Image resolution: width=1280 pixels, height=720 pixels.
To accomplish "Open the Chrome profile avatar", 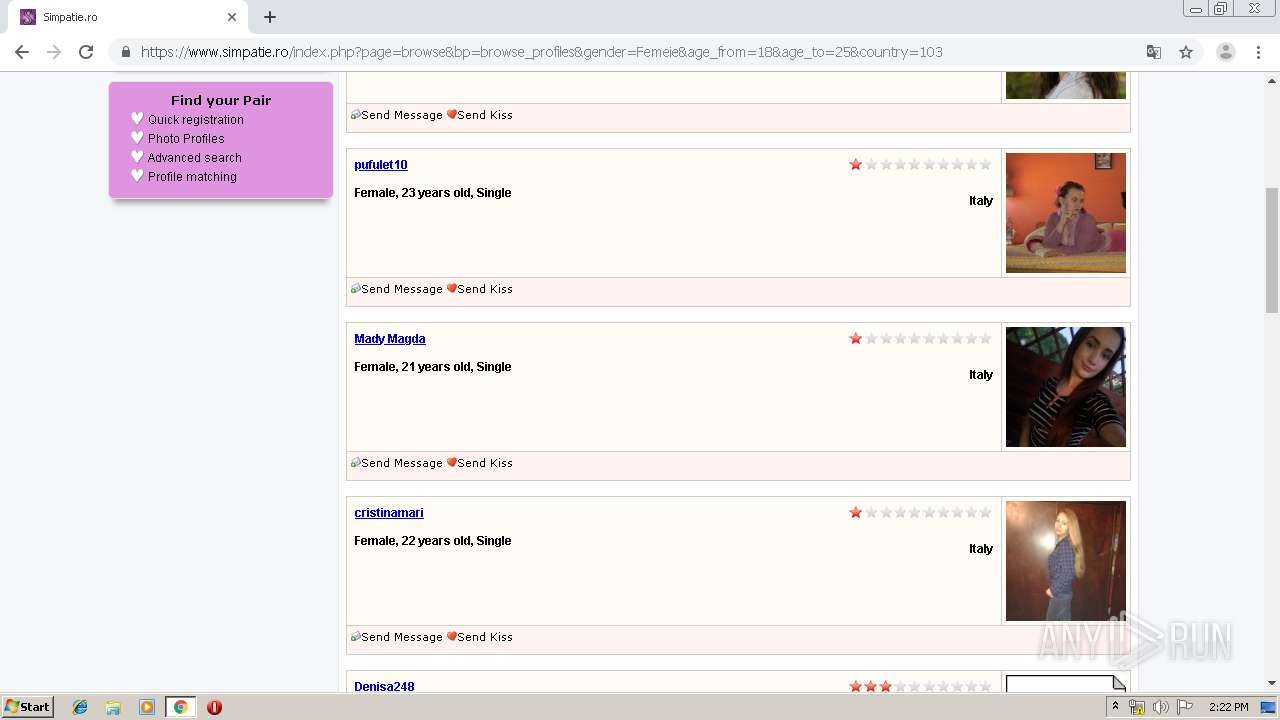I will pyautogui.click(x=1225, y=52).
